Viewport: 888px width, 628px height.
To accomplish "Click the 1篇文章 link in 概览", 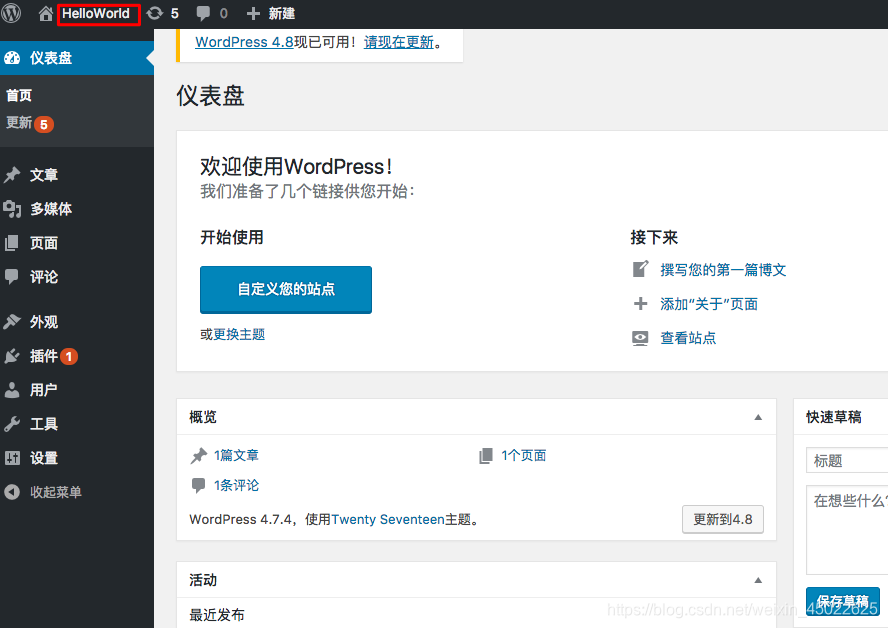I will click(x=236, y=455).
